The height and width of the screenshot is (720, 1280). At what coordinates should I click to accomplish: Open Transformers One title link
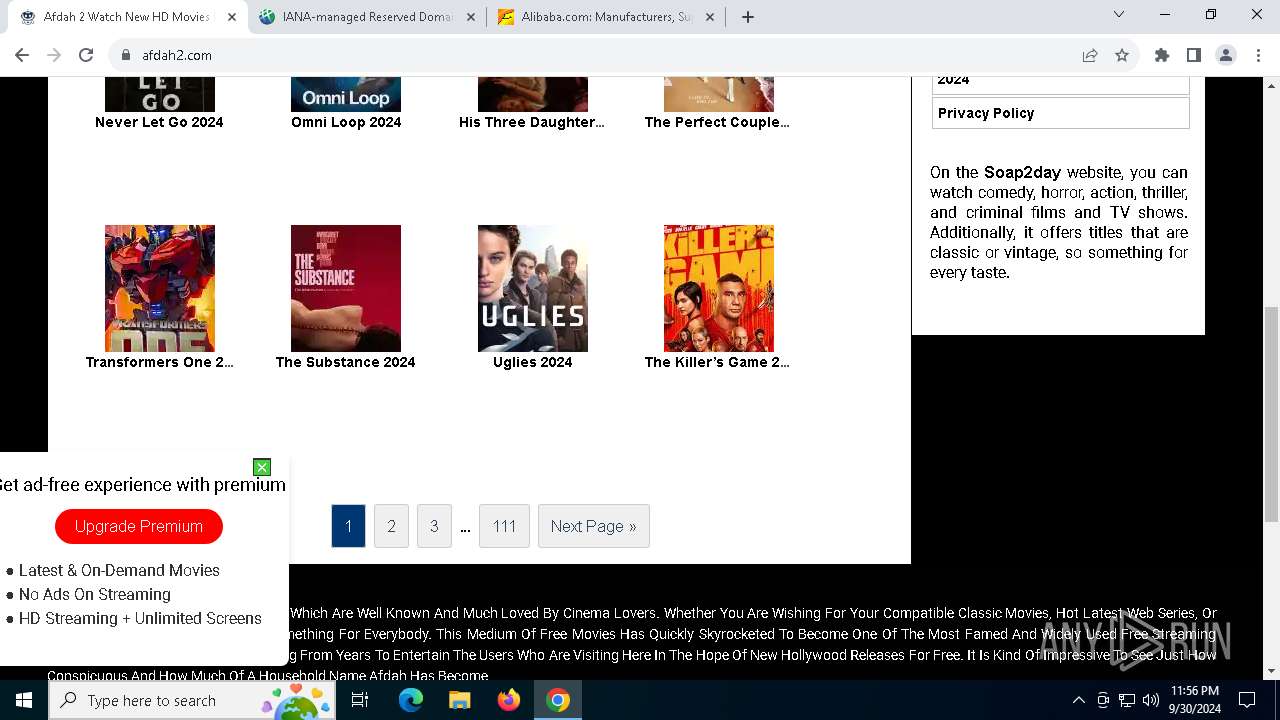click(x=160, y=362)
